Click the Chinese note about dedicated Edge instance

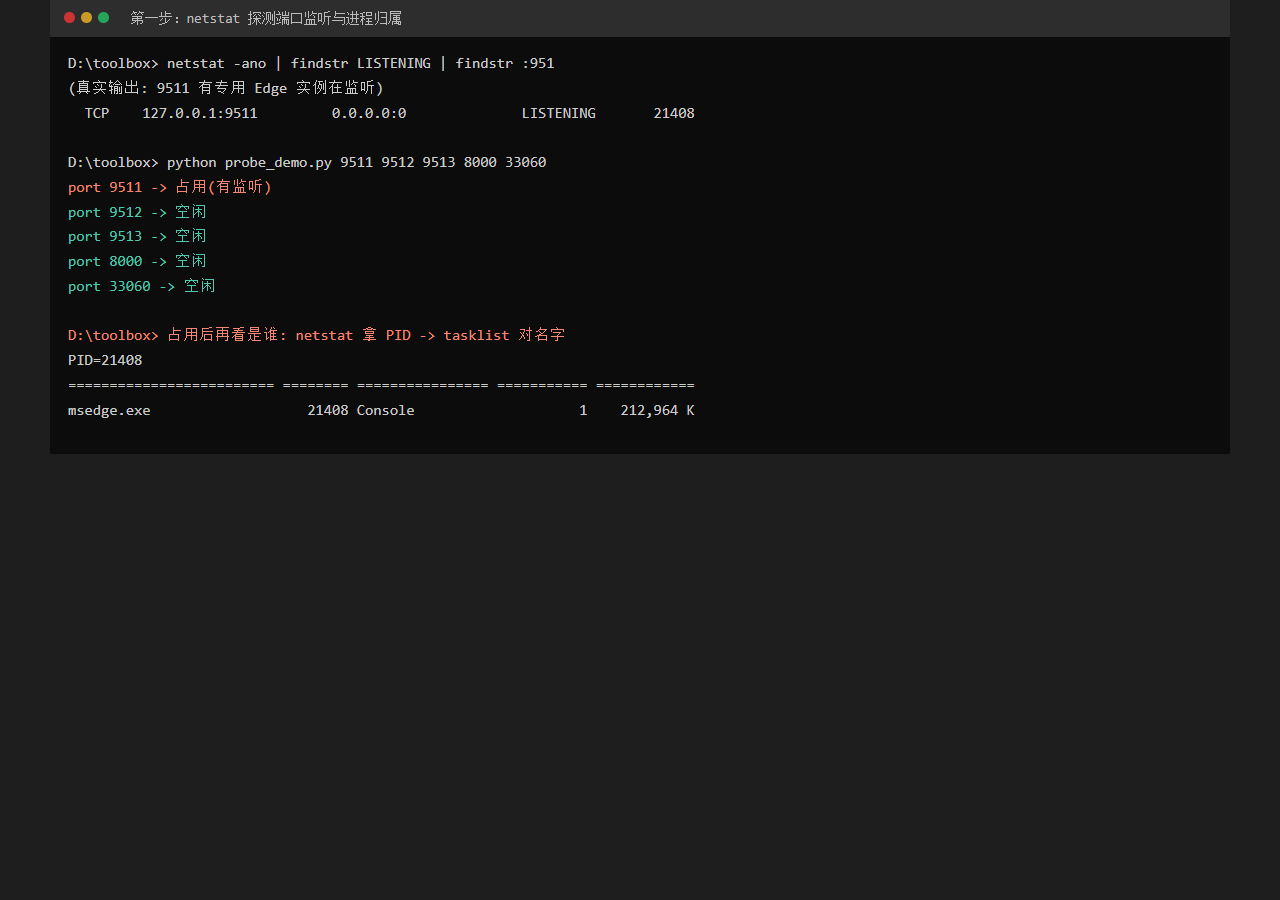click(x=226, y=88)
